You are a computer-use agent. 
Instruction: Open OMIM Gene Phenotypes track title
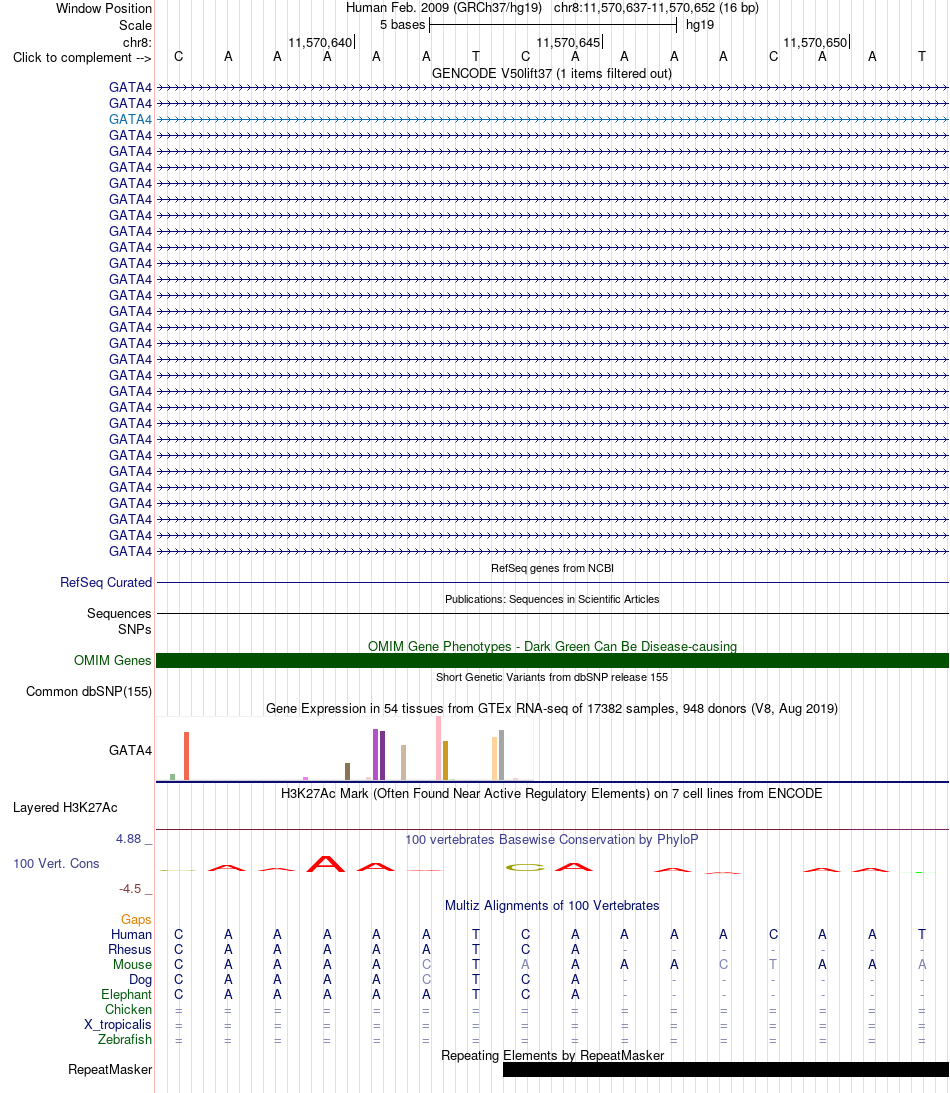[x=552, y=646]
